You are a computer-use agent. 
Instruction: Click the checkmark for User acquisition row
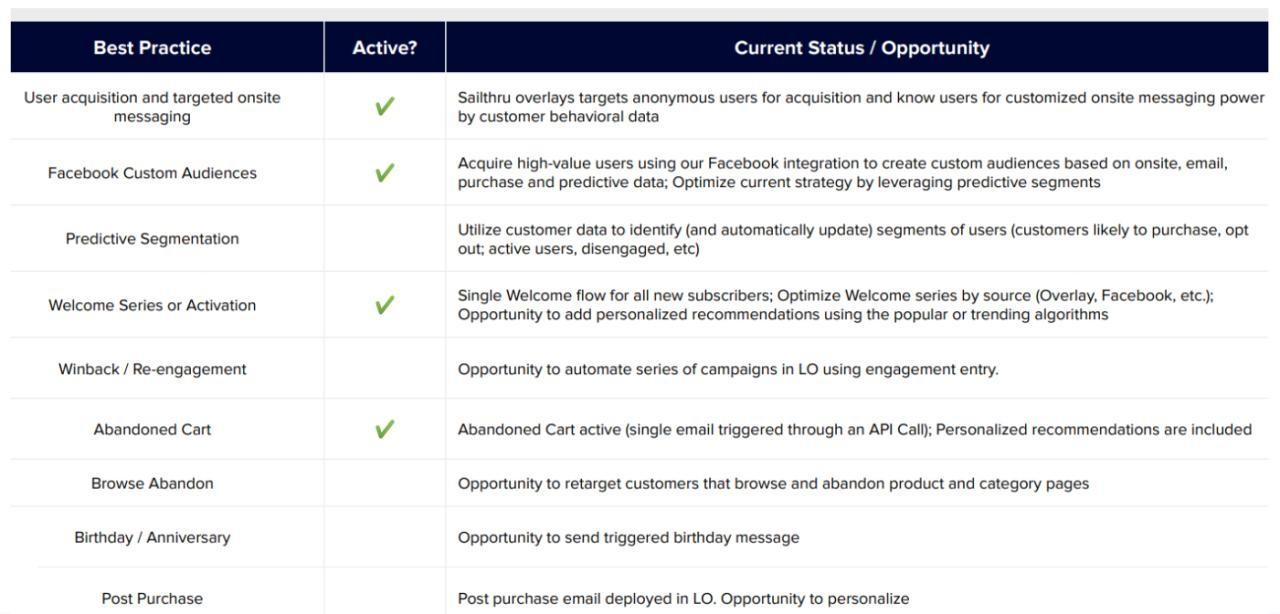tap(384, 107)
